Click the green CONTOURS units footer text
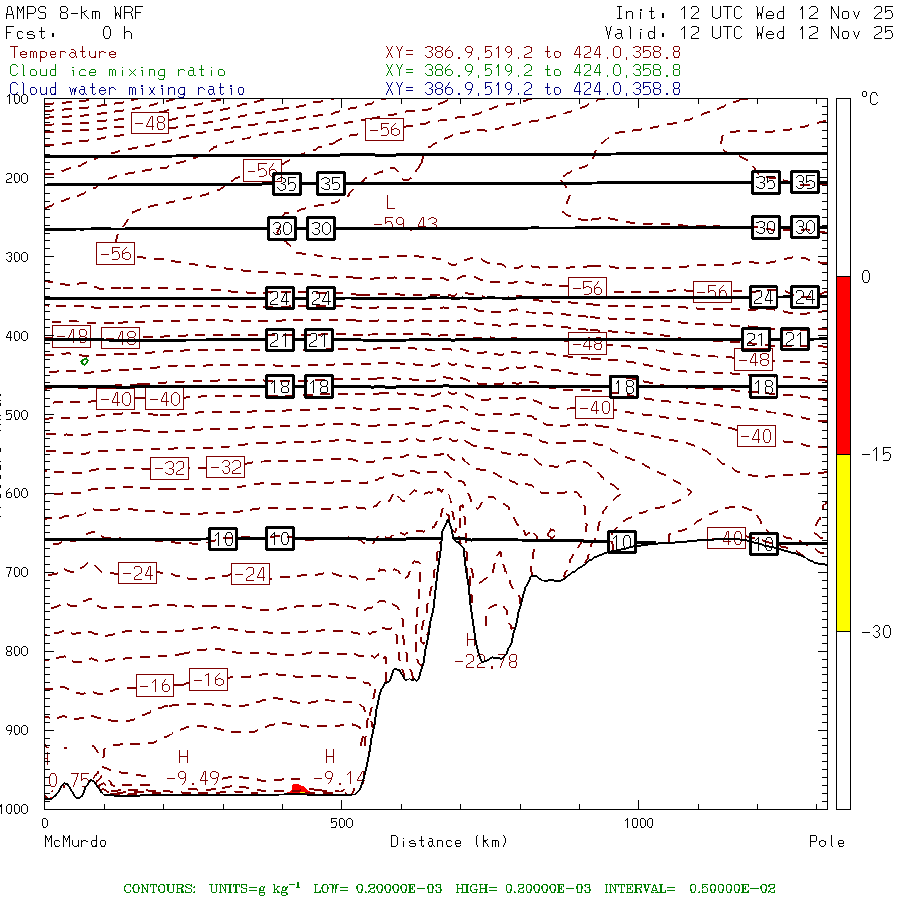Image resolution: width=900 pixels, height=900 pixels. coord(449,888)
